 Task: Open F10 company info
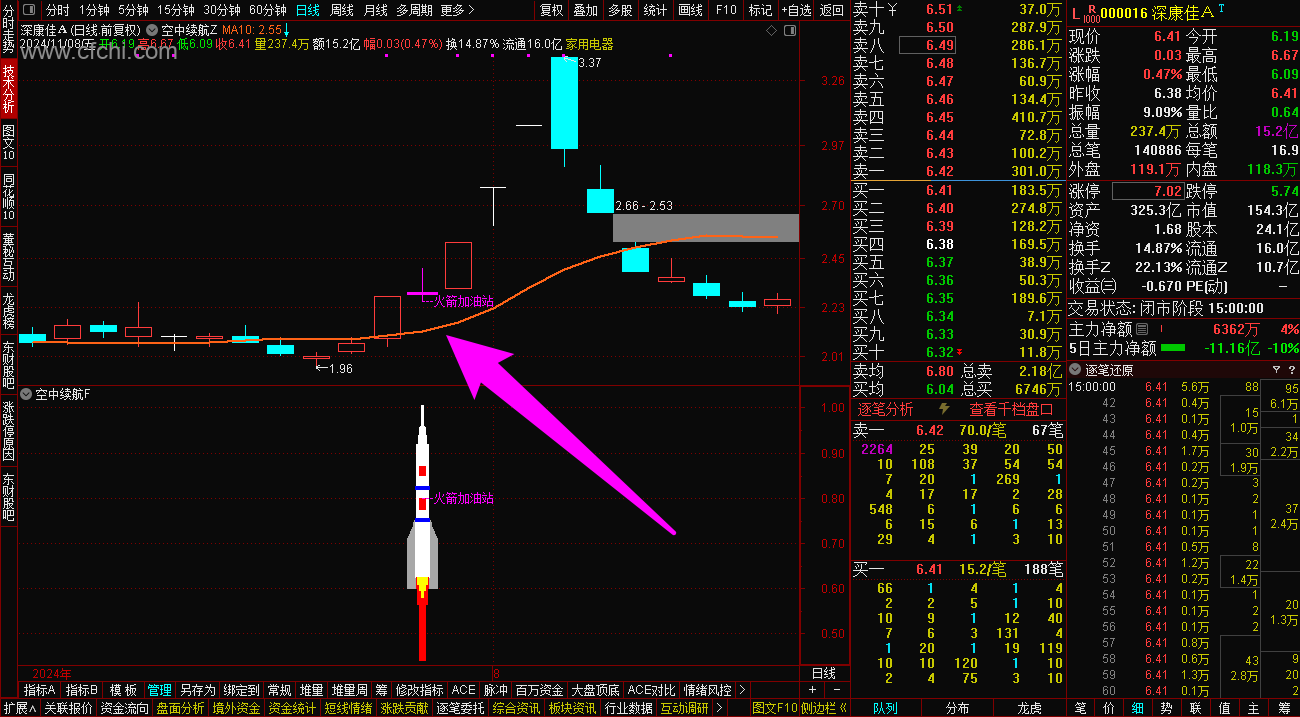pyautogui.click(x=726, y=10)
